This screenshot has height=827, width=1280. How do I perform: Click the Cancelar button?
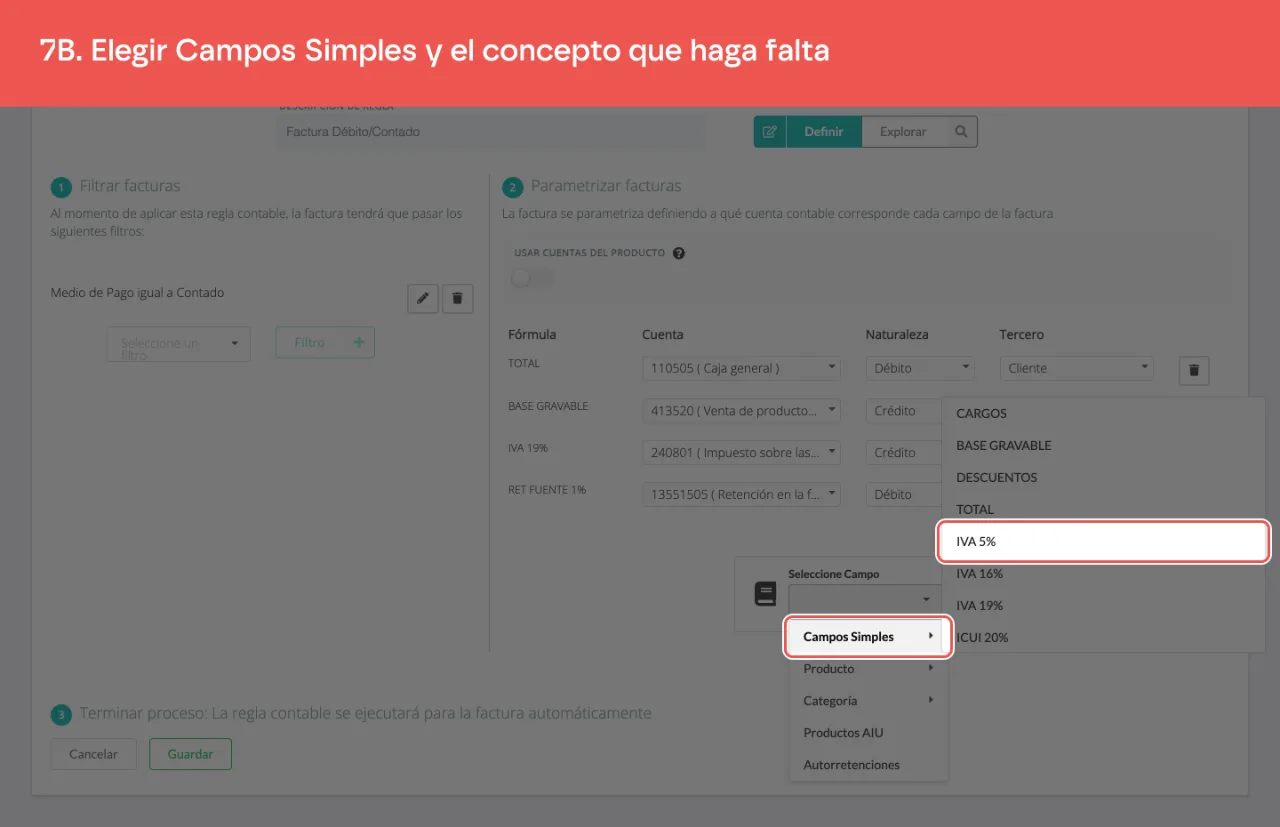pyautogui.click(x=94, y=754)
